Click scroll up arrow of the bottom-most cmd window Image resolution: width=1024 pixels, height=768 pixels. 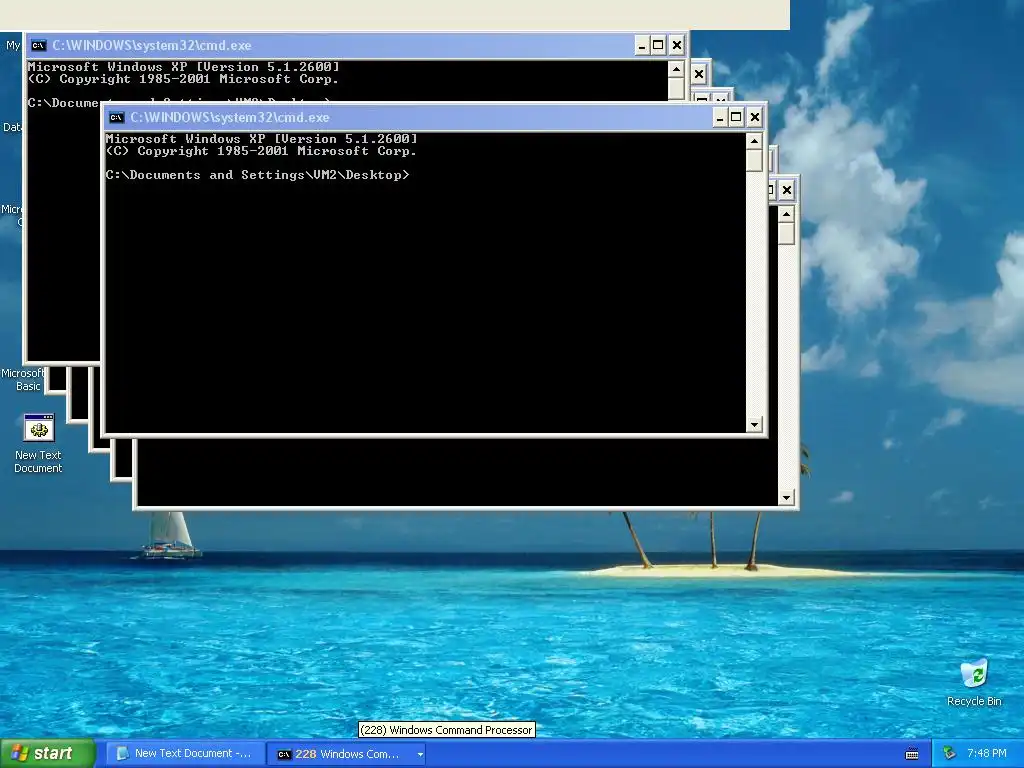[x=786, y=214]
